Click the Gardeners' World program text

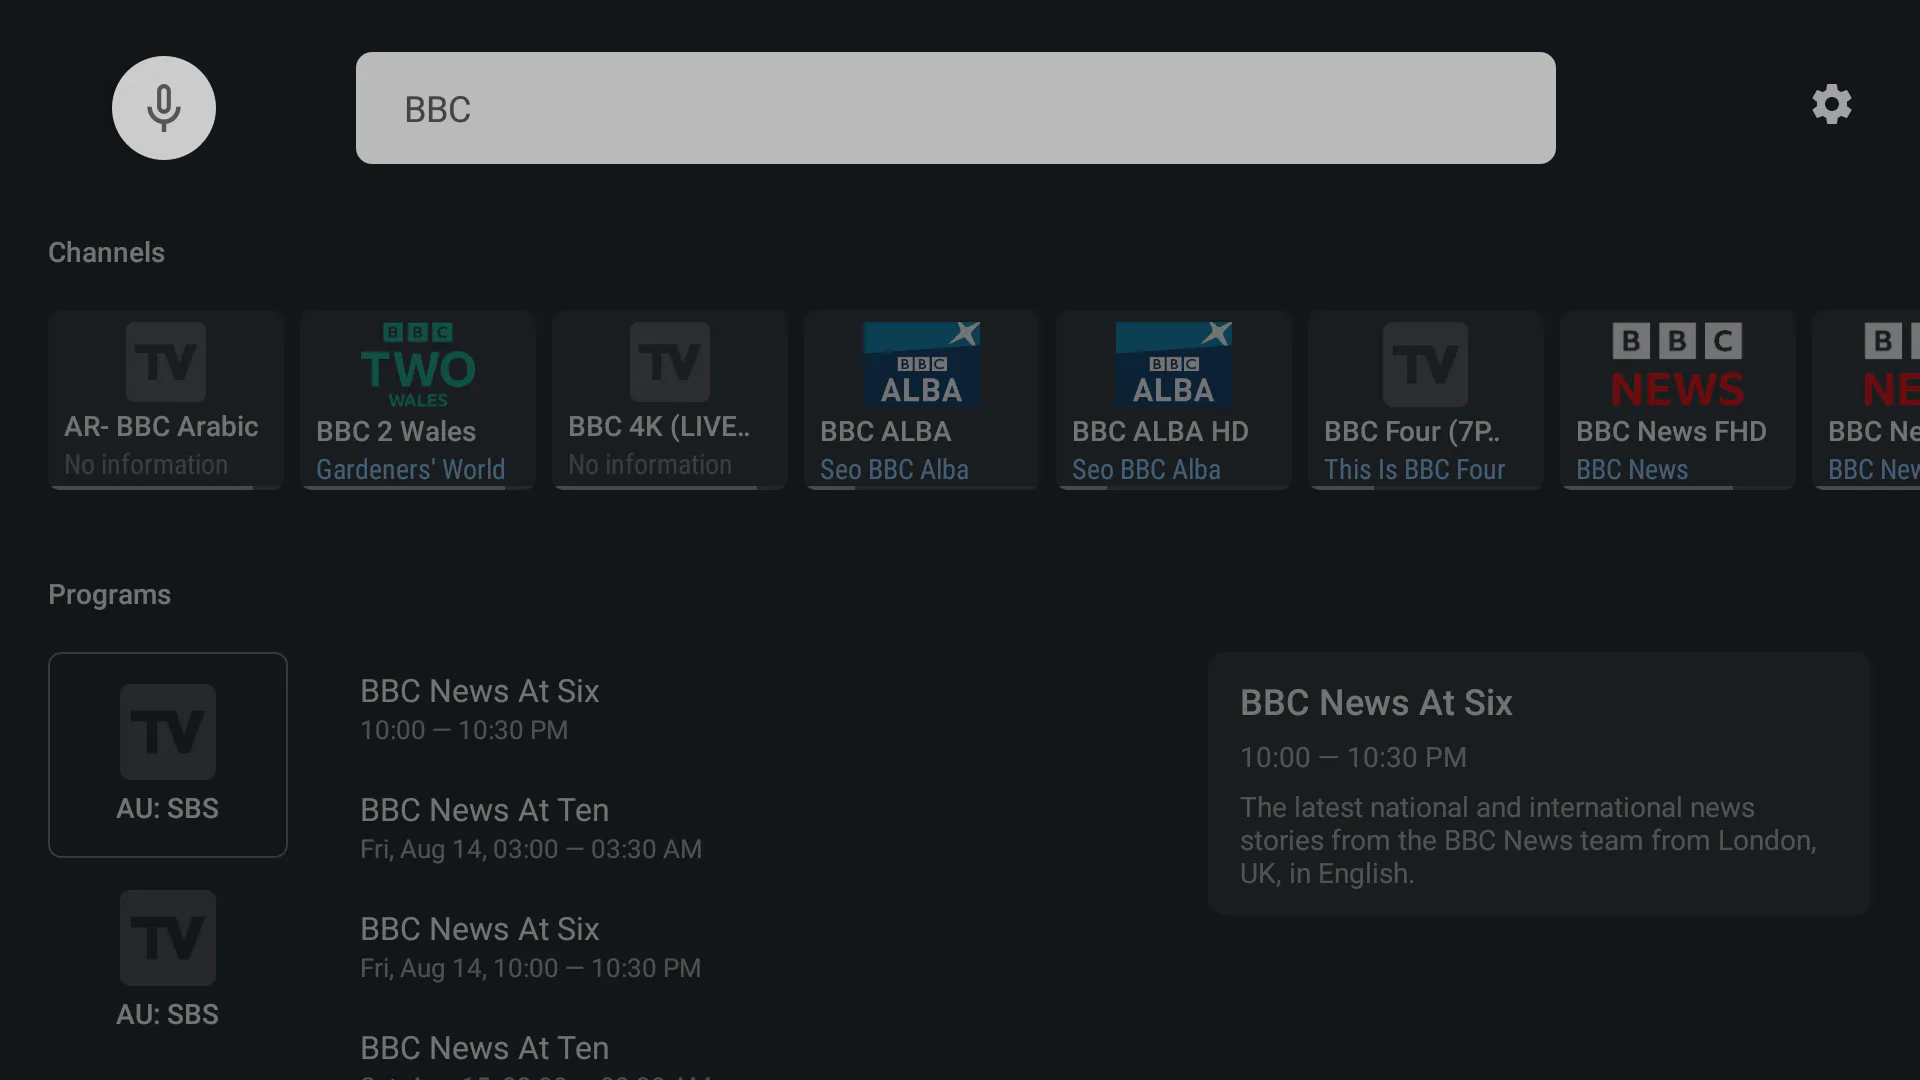coord(411,469)
